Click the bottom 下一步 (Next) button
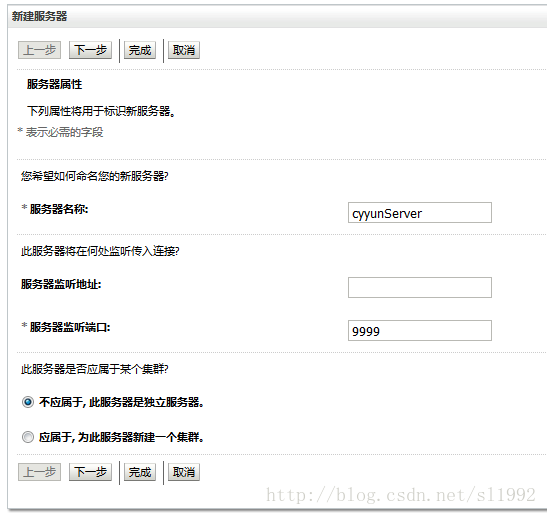 pyautogui.click(x=90, y=472)
